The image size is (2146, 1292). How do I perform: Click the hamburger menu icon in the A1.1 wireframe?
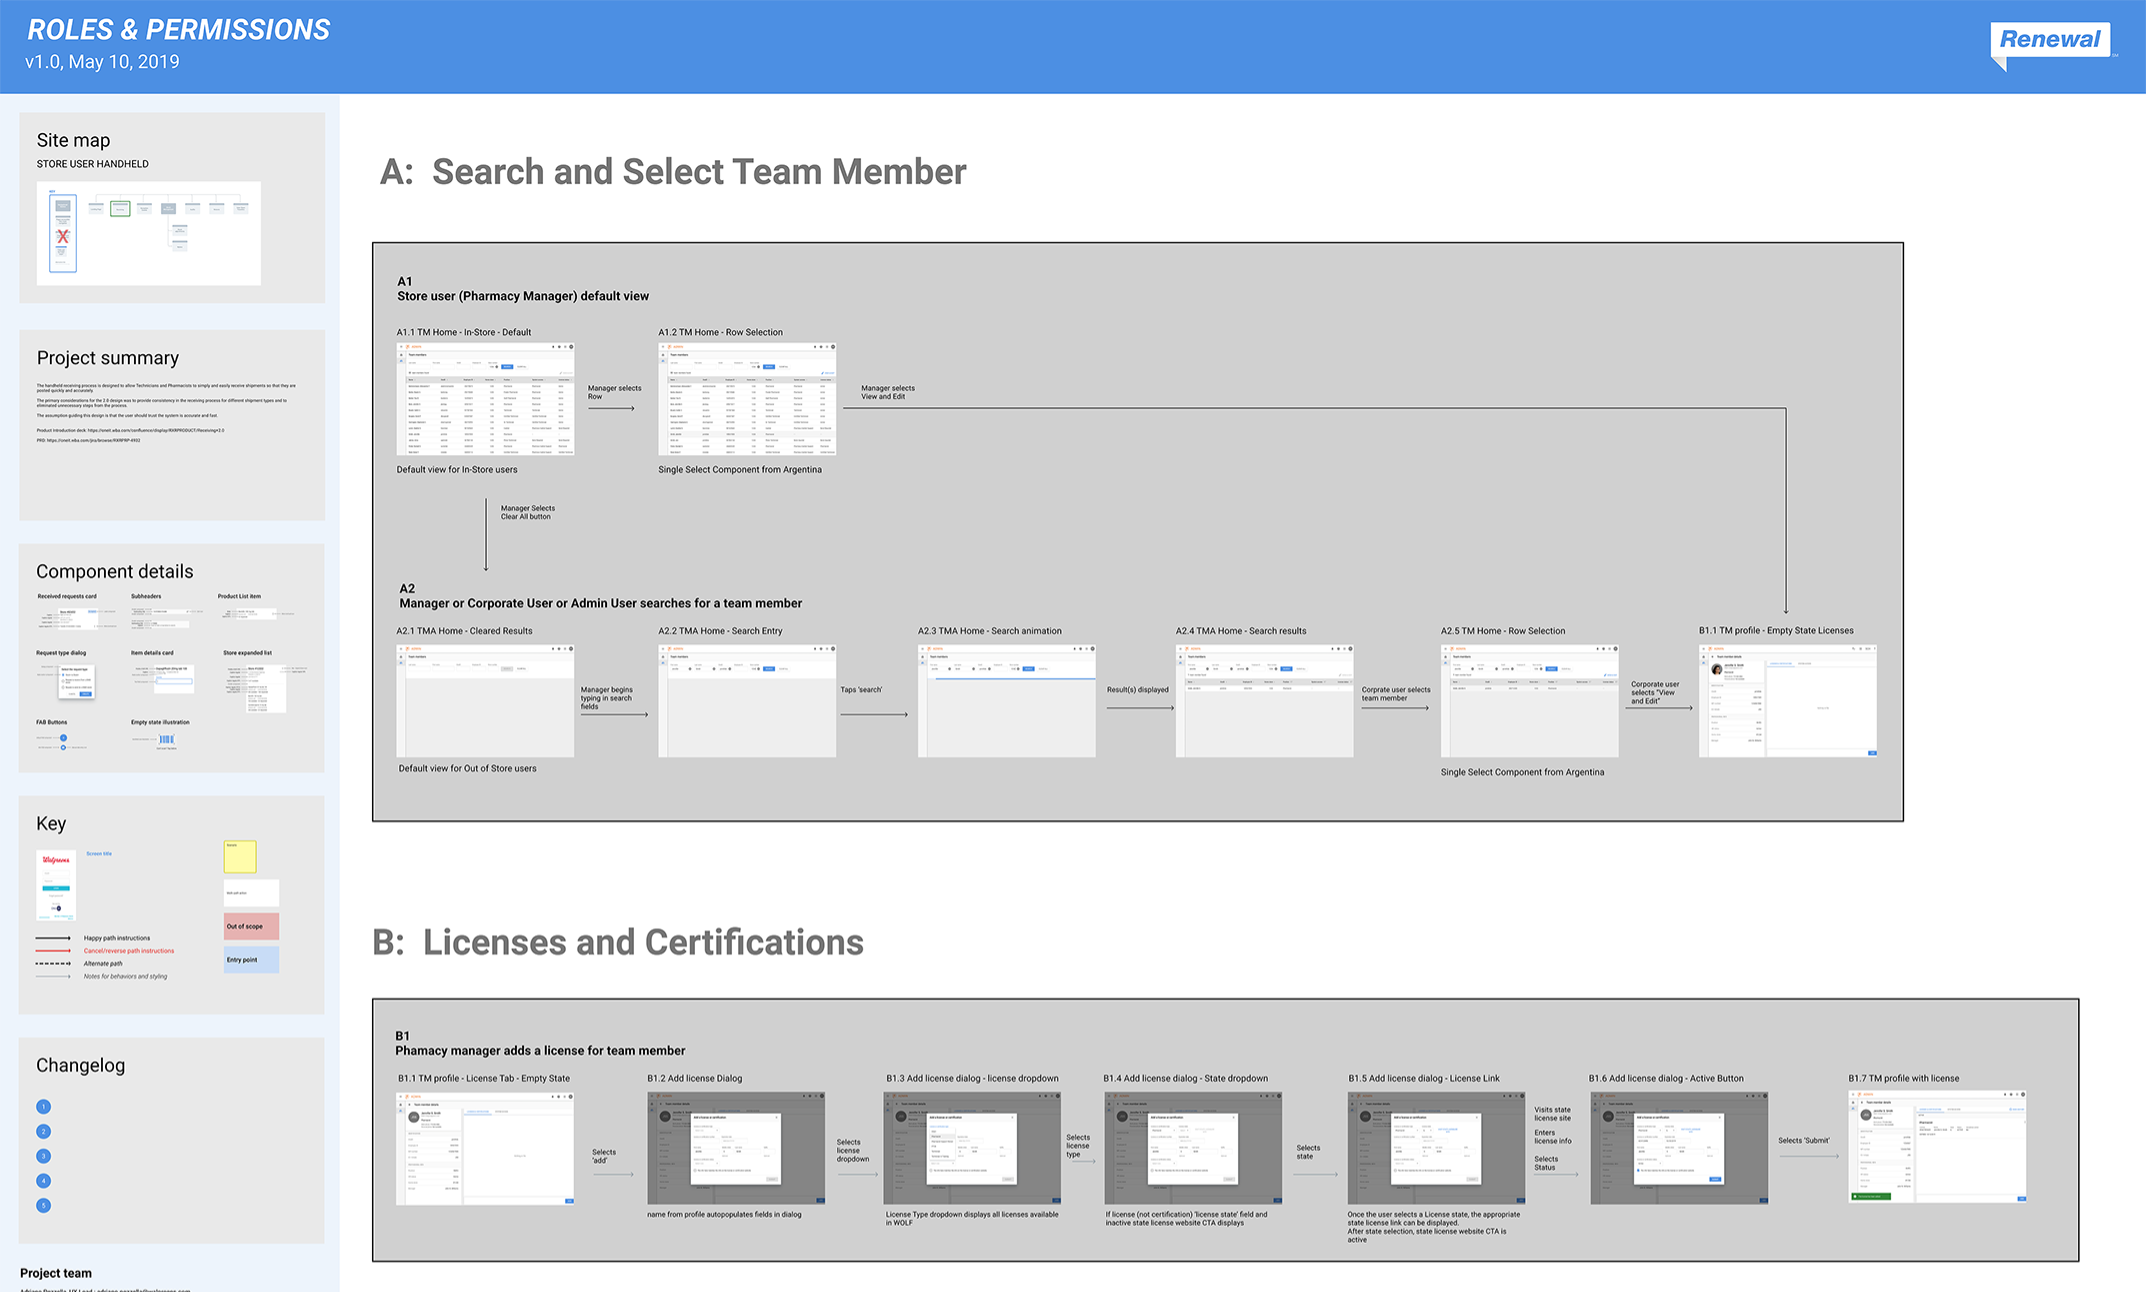click(x=401, y=347)
